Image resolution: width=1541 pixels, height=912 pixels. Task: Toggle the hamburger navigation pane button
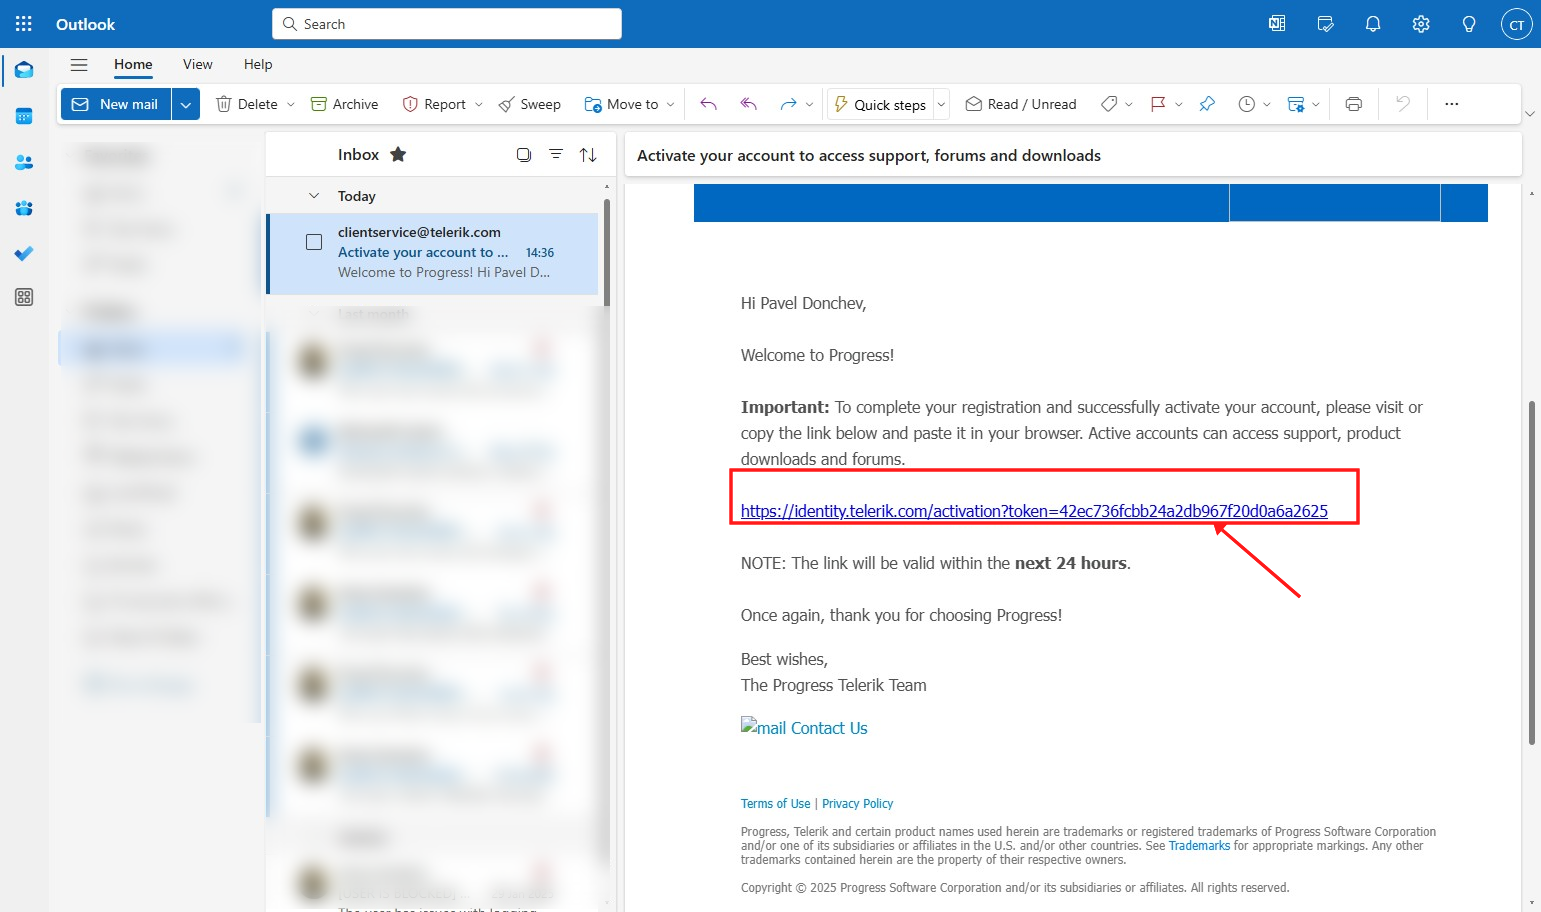[x=79, y=65]
